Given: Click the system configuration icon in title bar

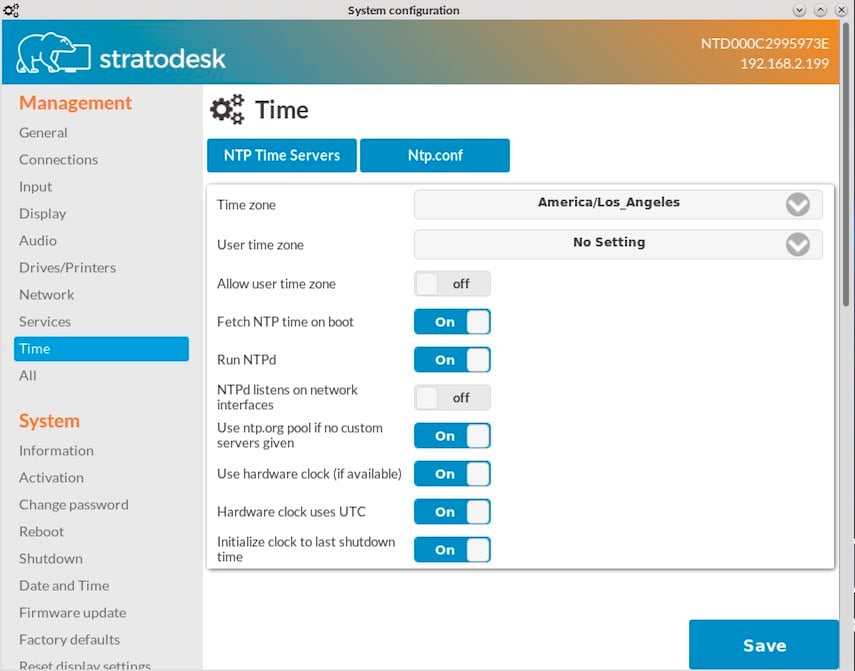Looking at the screenshot, I should pyautogui.click(x=11, y=10).
